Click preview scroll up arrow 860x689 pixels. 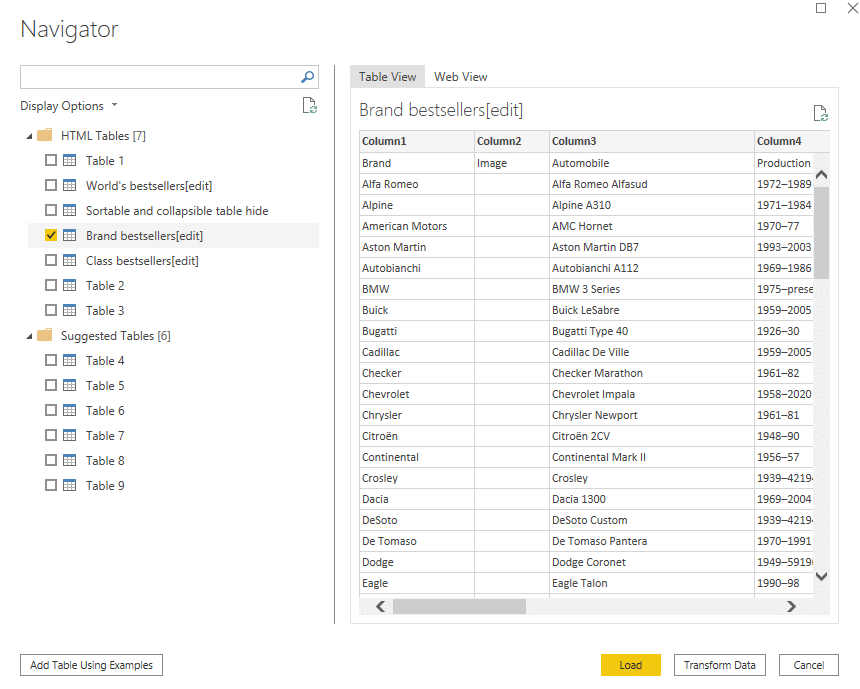(x=821, y=175)
